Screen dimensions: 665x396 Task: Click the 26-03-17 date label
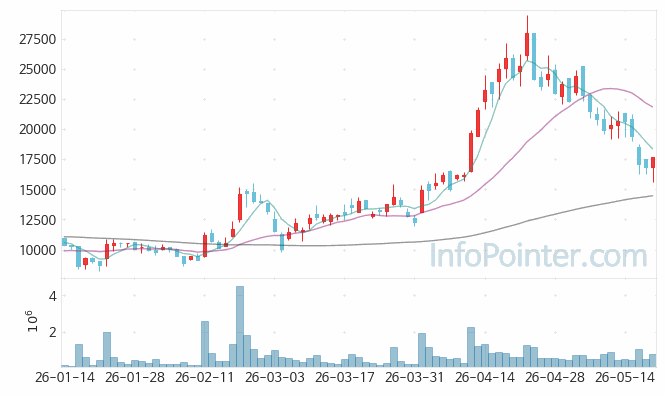[x=345, y=377]
